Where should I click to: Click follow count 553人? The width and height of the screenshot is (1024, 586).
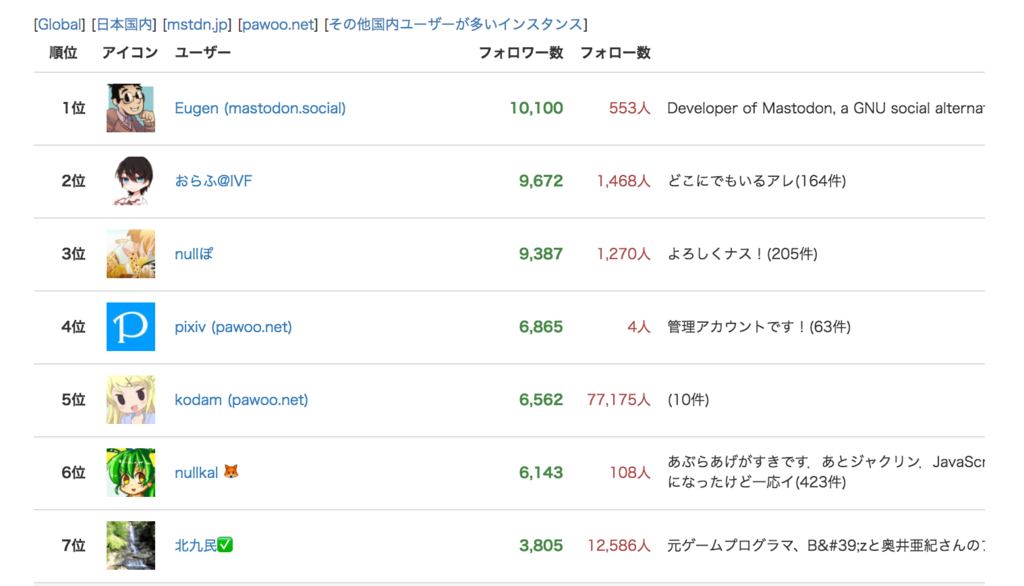[630, 108]
